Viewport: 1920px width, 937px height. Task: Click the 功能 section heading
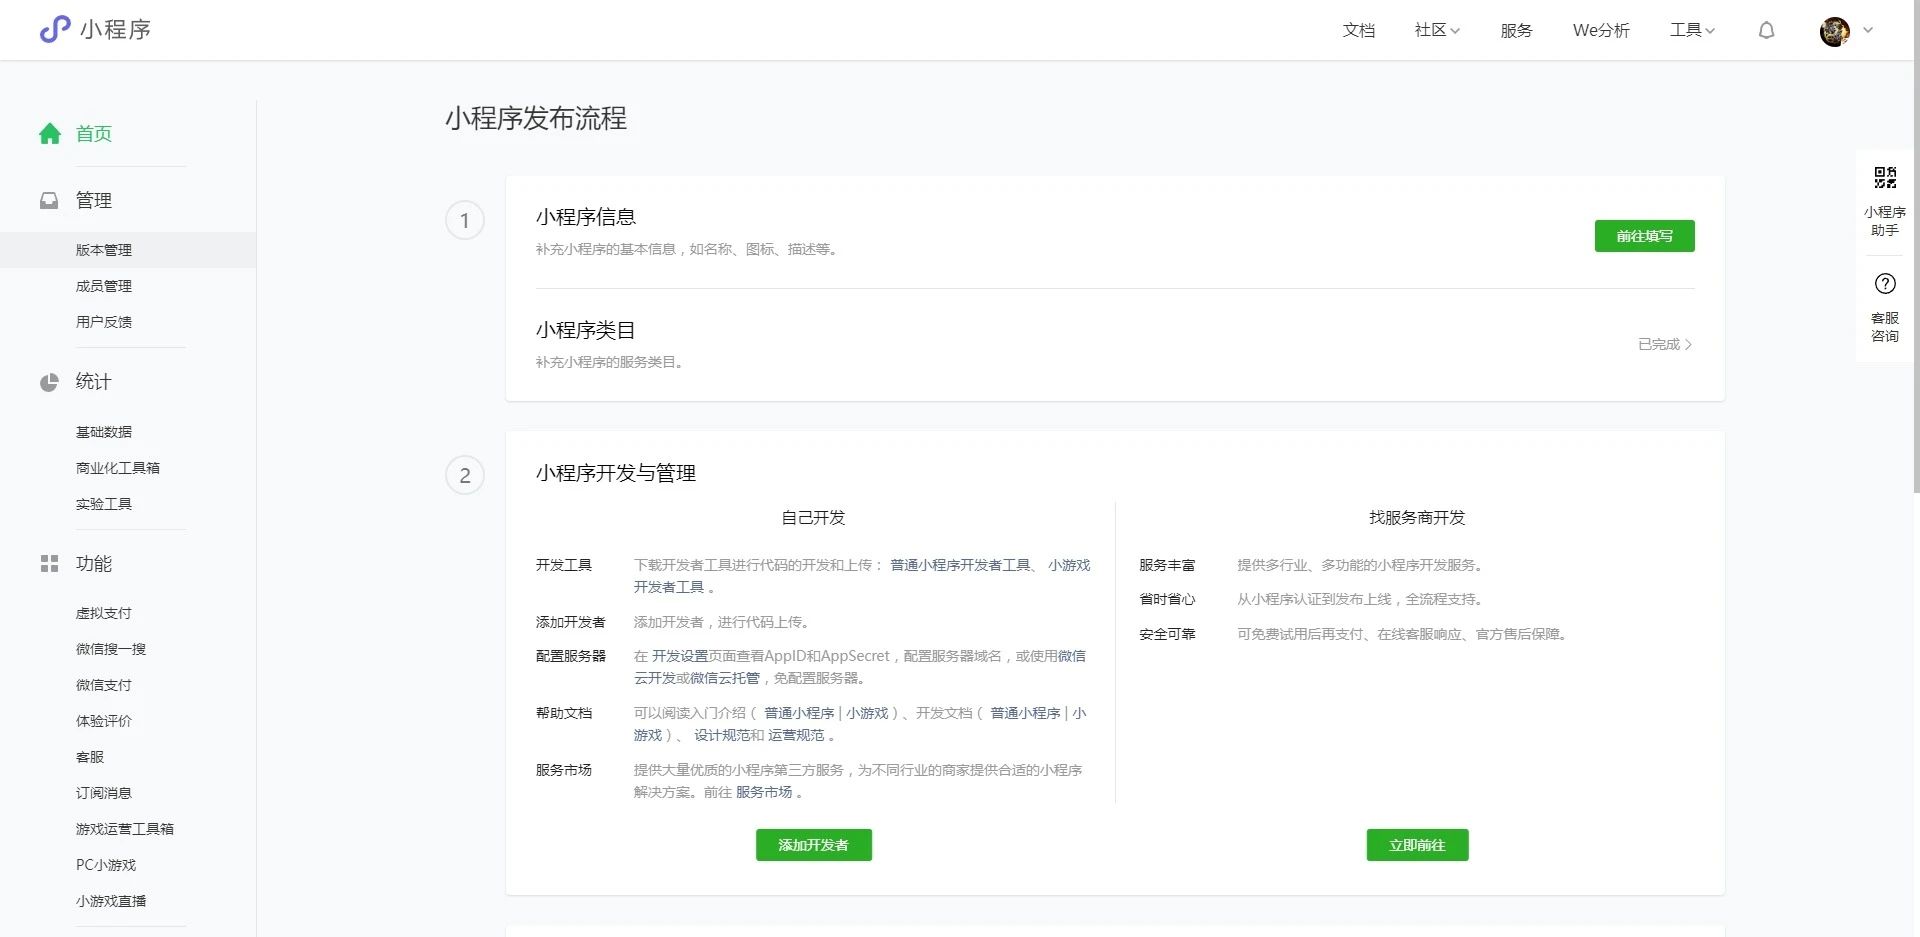94,564
